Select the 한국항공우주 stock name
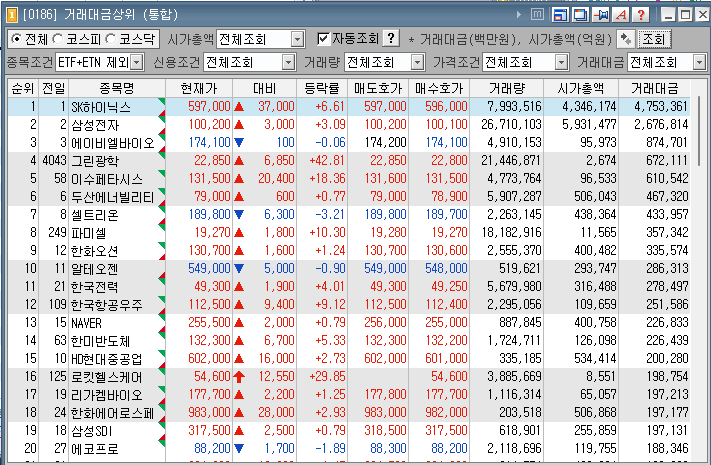Image resolution: width=711 pixels, height=465 pixels. pyautogui.click(x=107, y=305)
